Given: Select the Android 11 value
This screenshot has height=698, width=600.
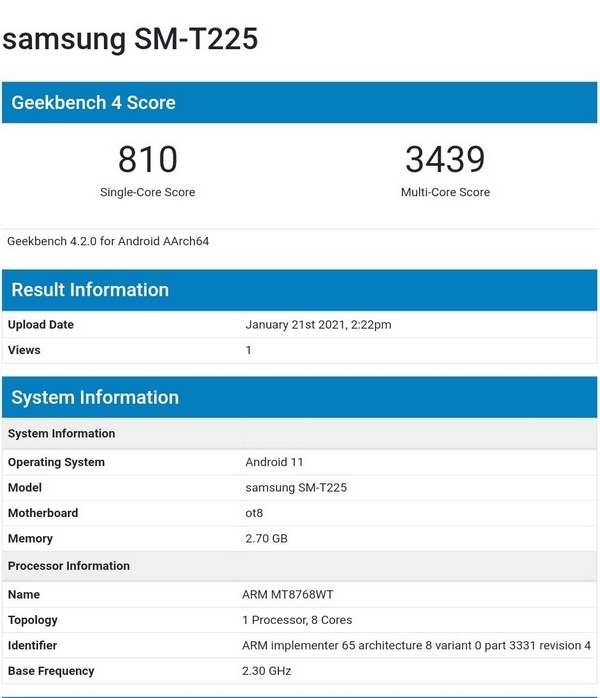Looking at the screenshot, I should click(x=274, y=462).
